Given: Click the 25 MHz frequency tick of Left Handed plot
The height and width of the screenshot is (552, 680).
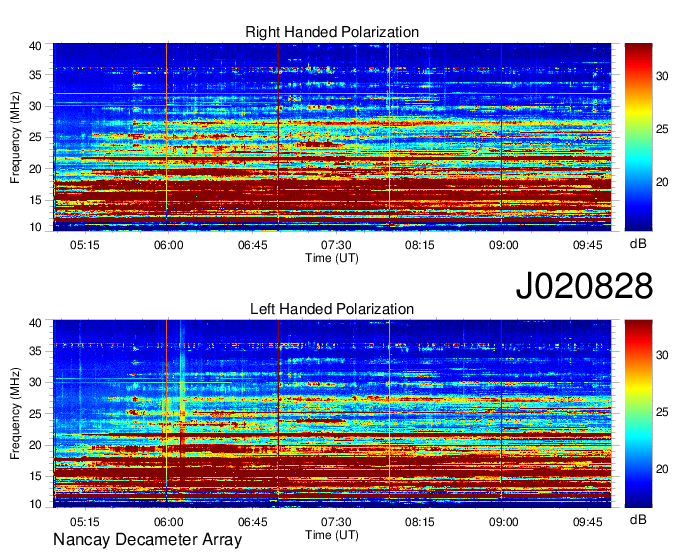Looking at the screenshot, I should coord(35,414).
